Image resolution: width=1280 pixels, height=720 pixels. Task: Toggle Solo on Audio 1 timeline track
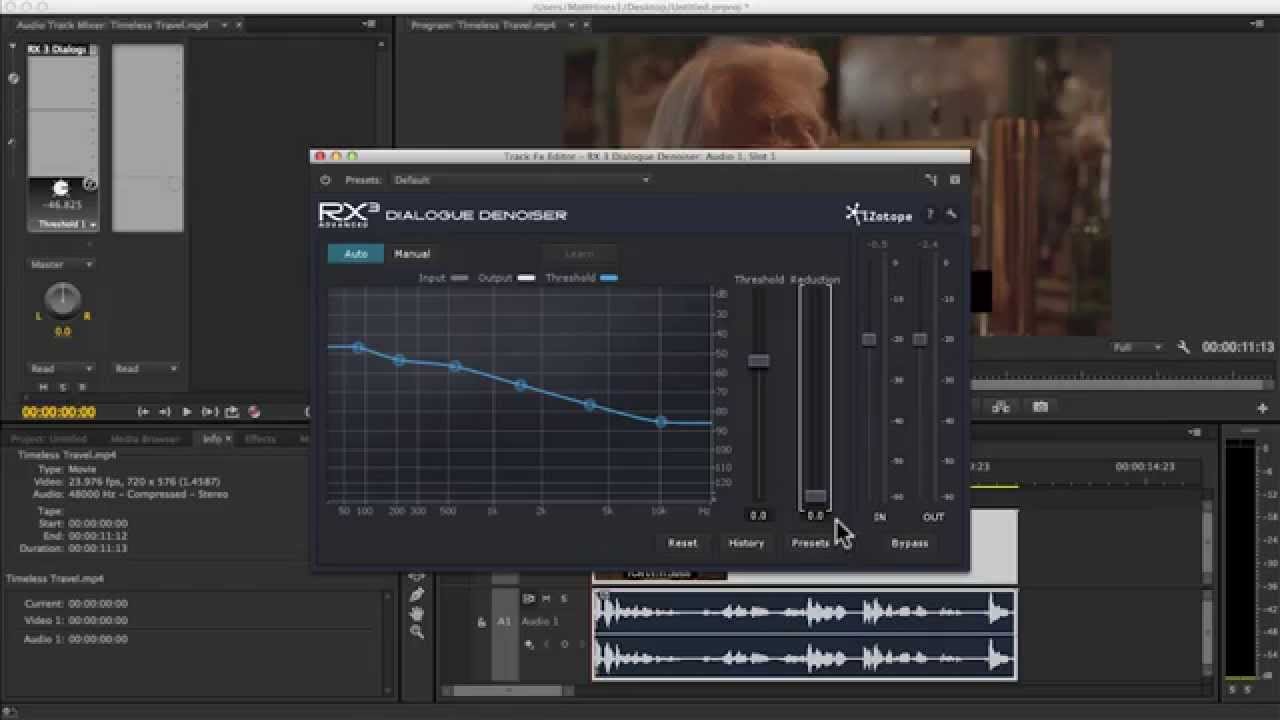coord(563,598)
